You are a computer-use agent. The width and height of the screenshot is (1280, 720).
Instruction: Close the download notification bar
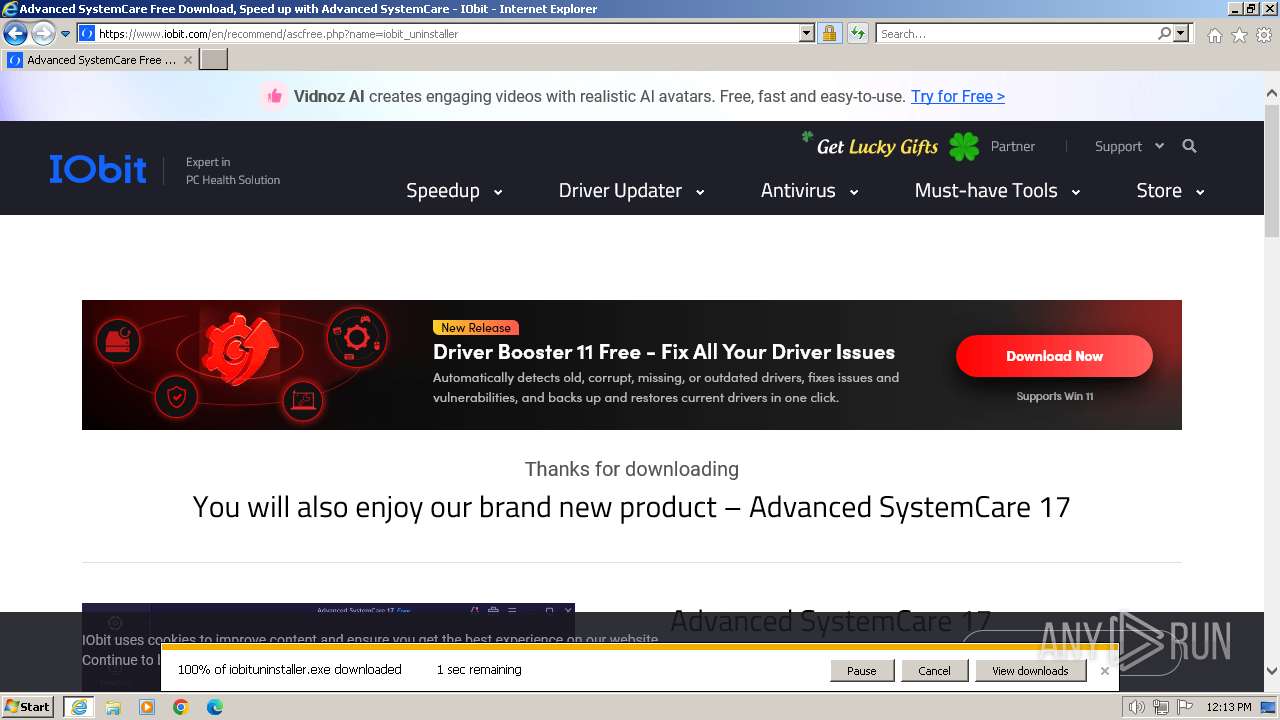point(1104,671)
